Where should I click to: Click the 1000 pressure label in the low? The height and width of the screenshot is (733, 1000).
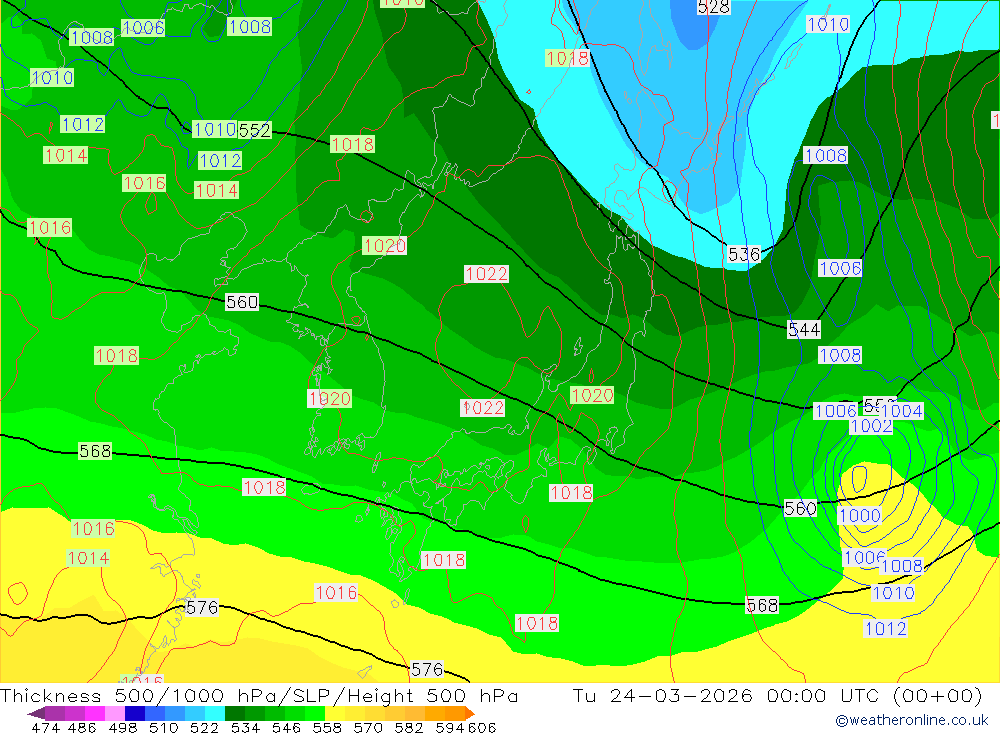pyautogui.click(x=860, y=515)
